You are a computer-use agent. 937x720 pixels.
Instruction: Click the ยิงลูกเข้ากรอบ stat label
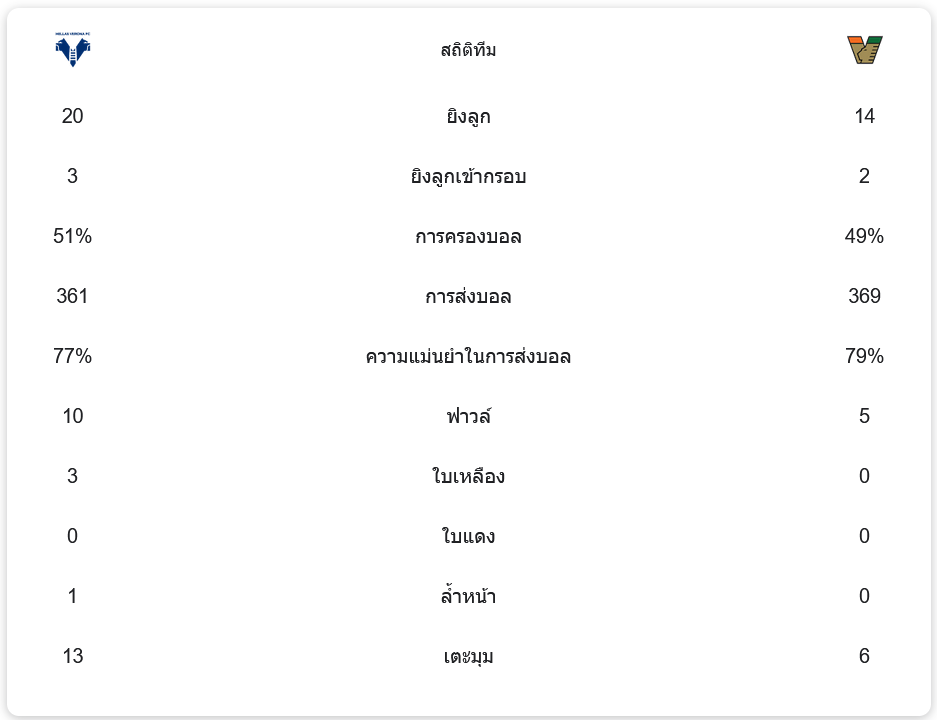point(468,177)
